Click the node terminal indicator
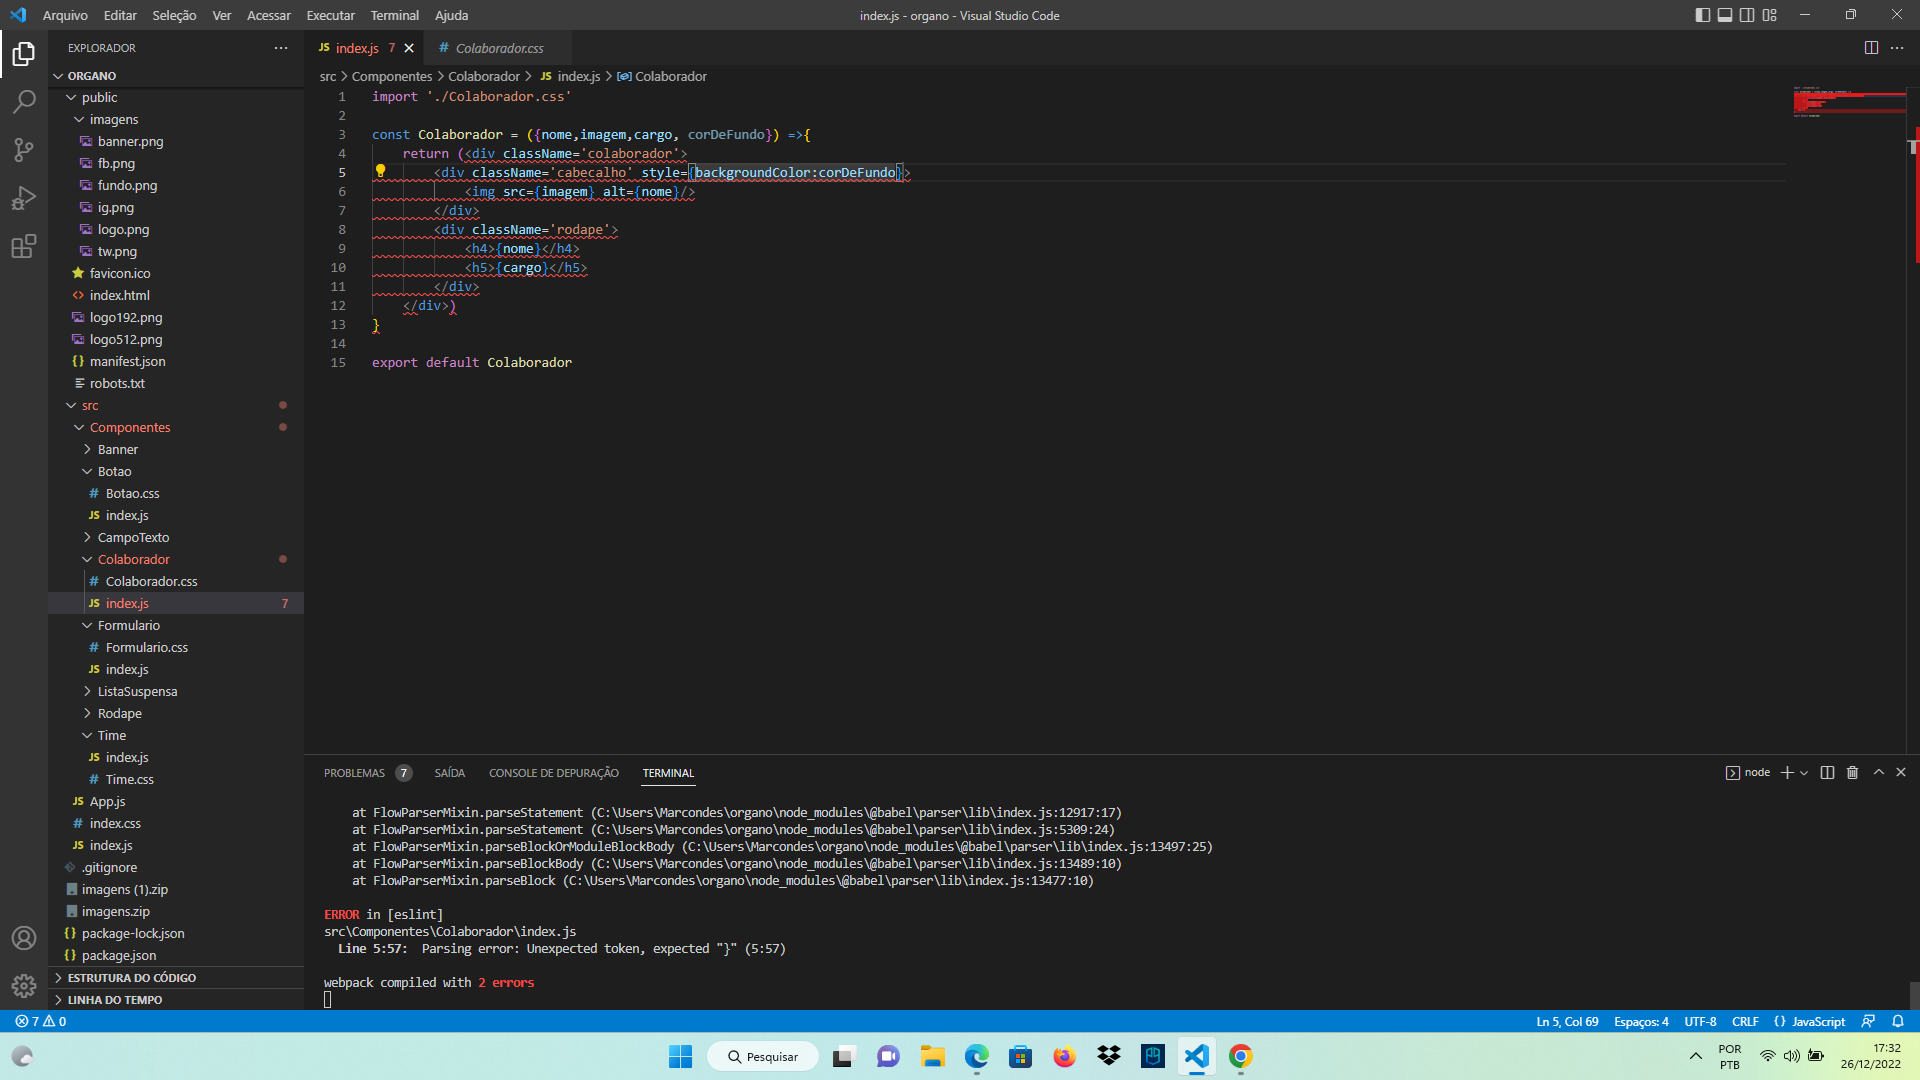This screenshot has width=1920, height=1080. (1748, 773)
